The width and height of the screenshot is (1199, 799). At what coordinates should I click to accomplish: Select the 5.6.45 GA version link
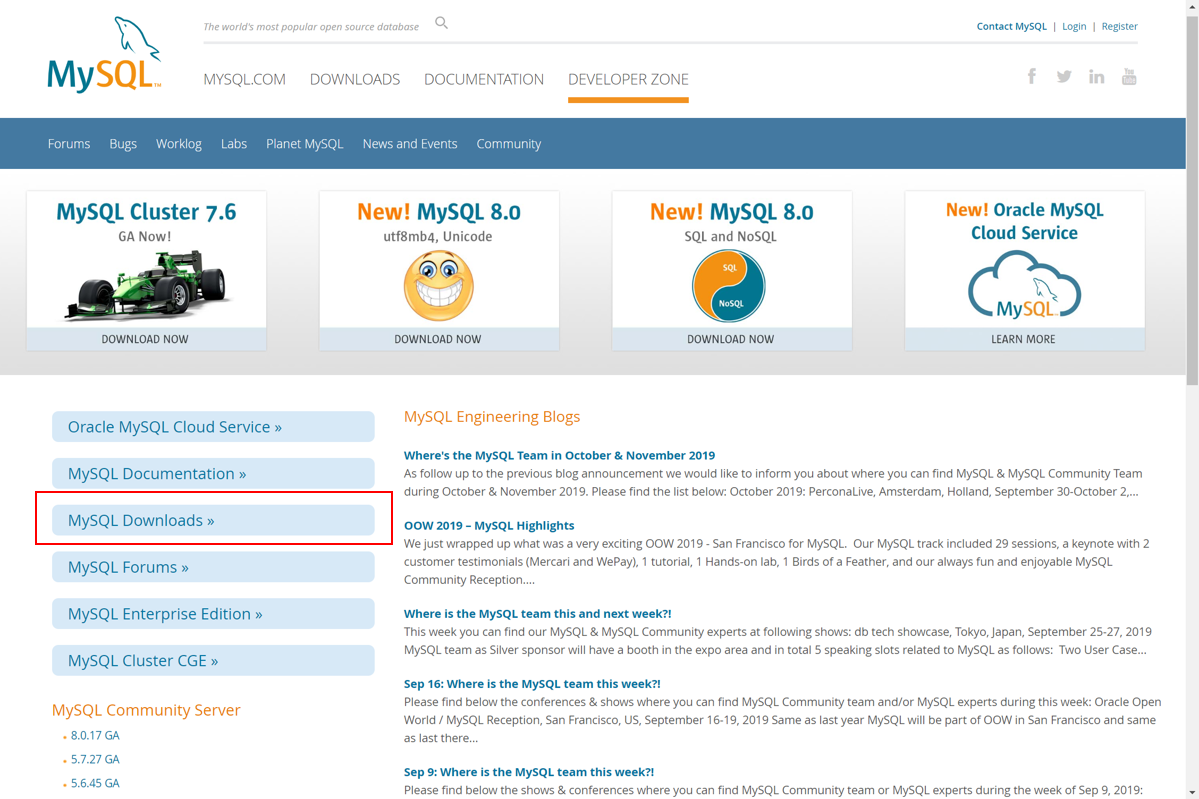[95, 783]
